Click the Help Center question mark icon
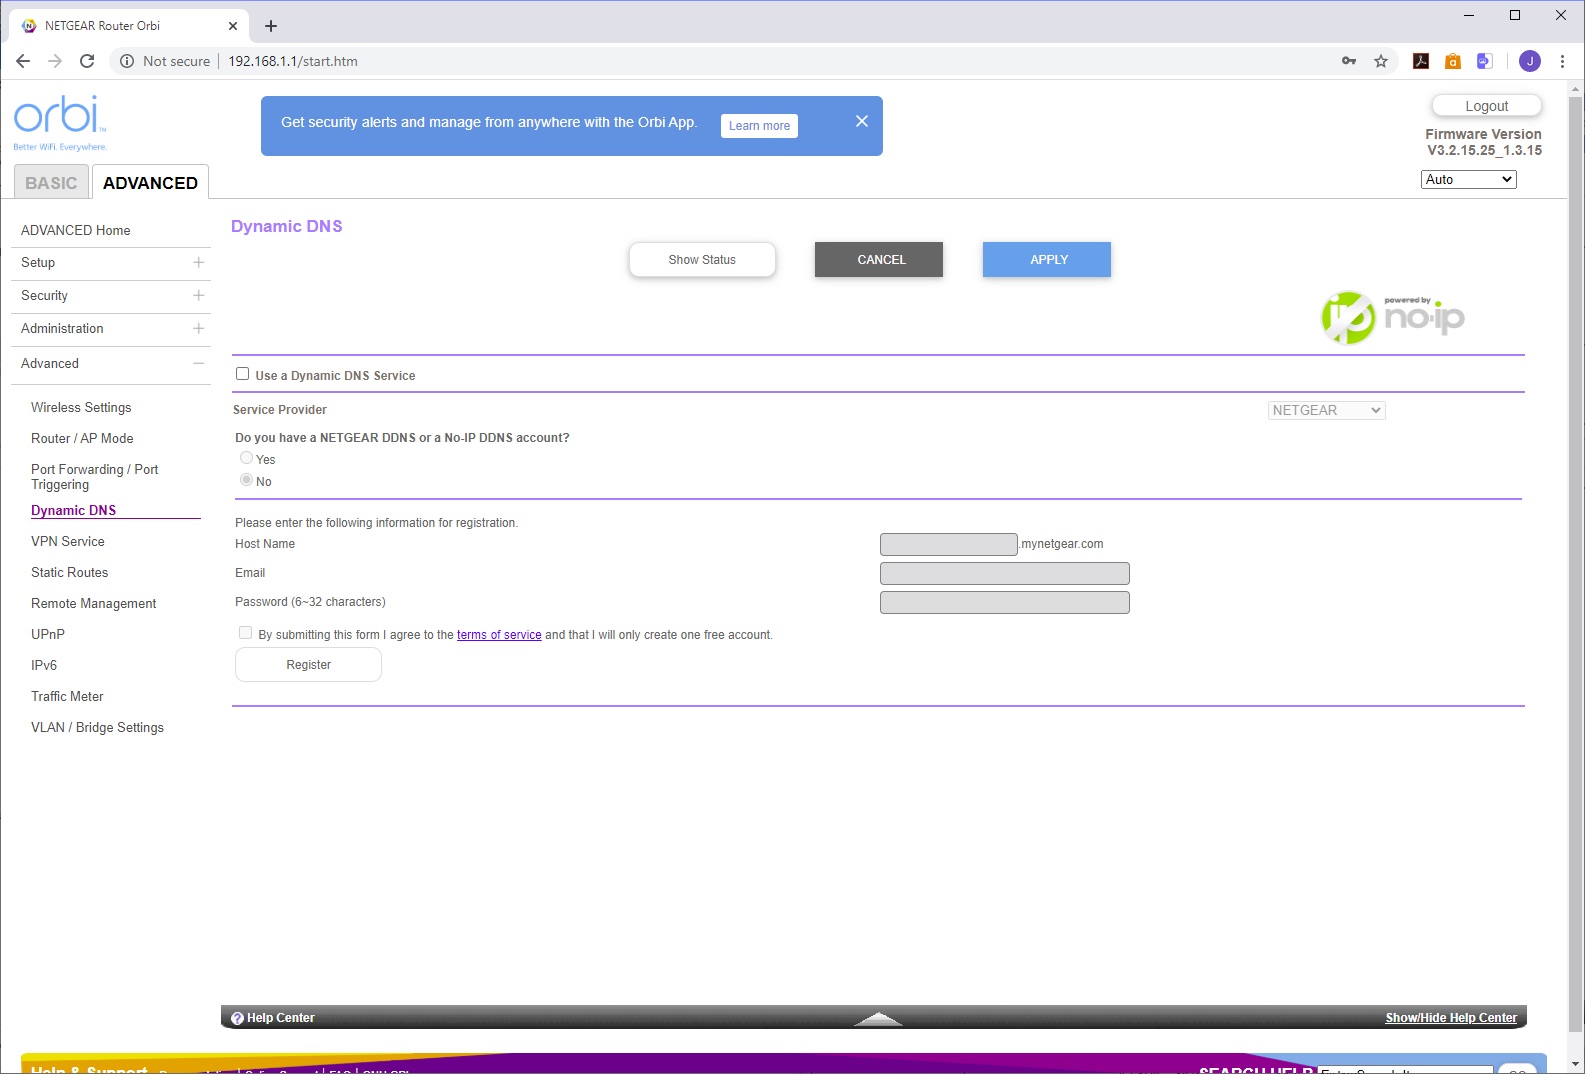The height and width of the screenshot is (1074, 1585). tap(237, 1018)
